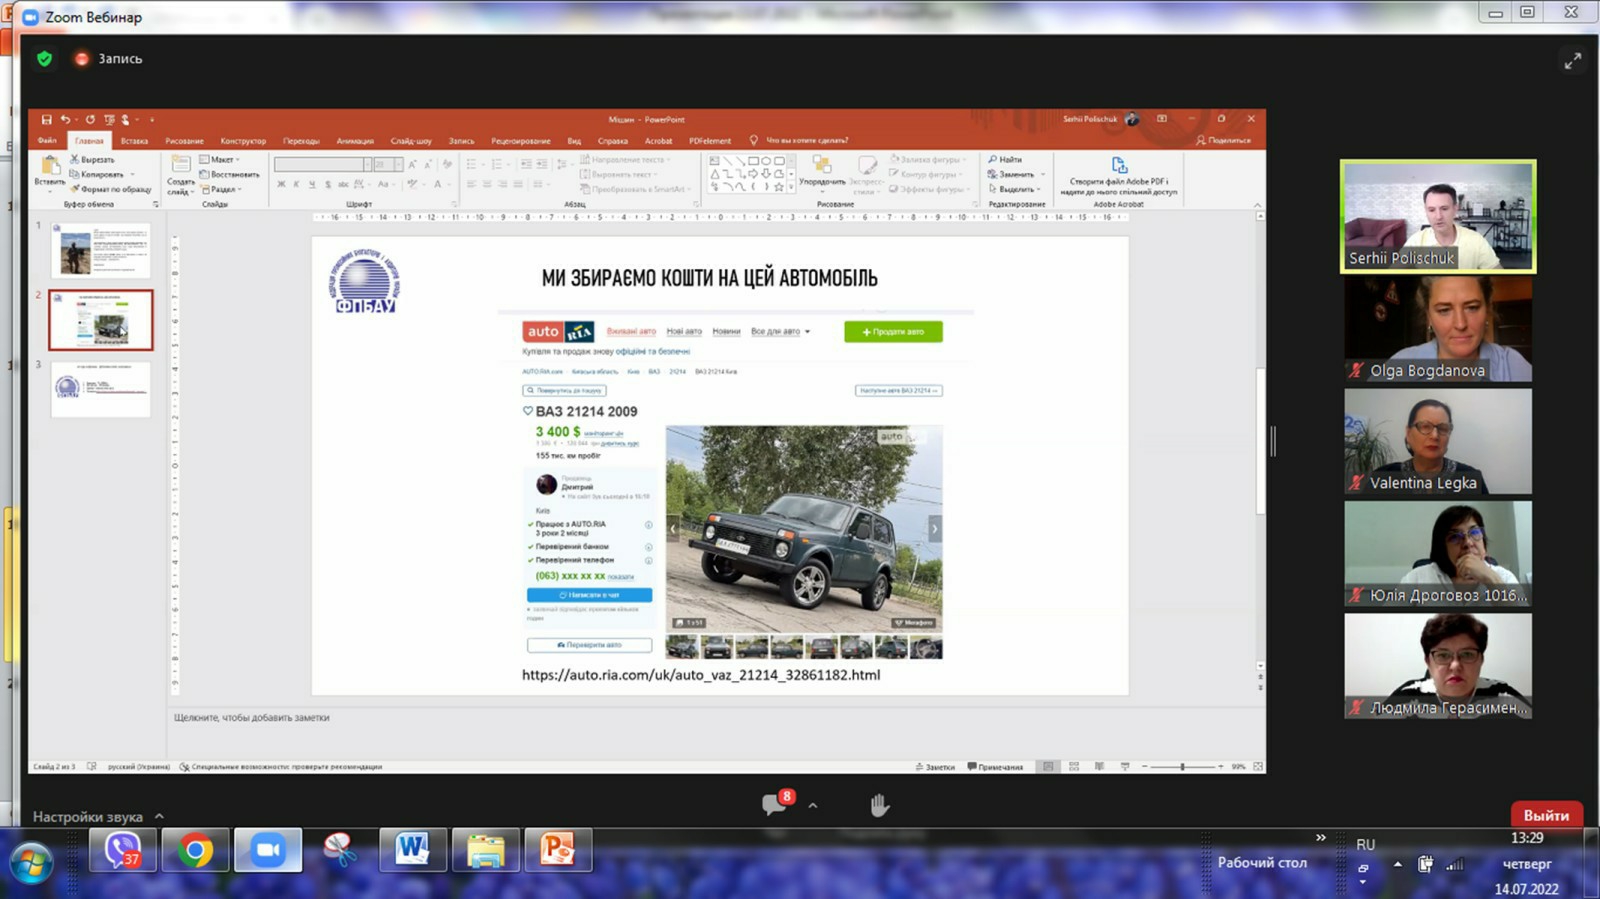Click the raise hand icon
This screenshot has height=899, width=1600.
point(879,805)
